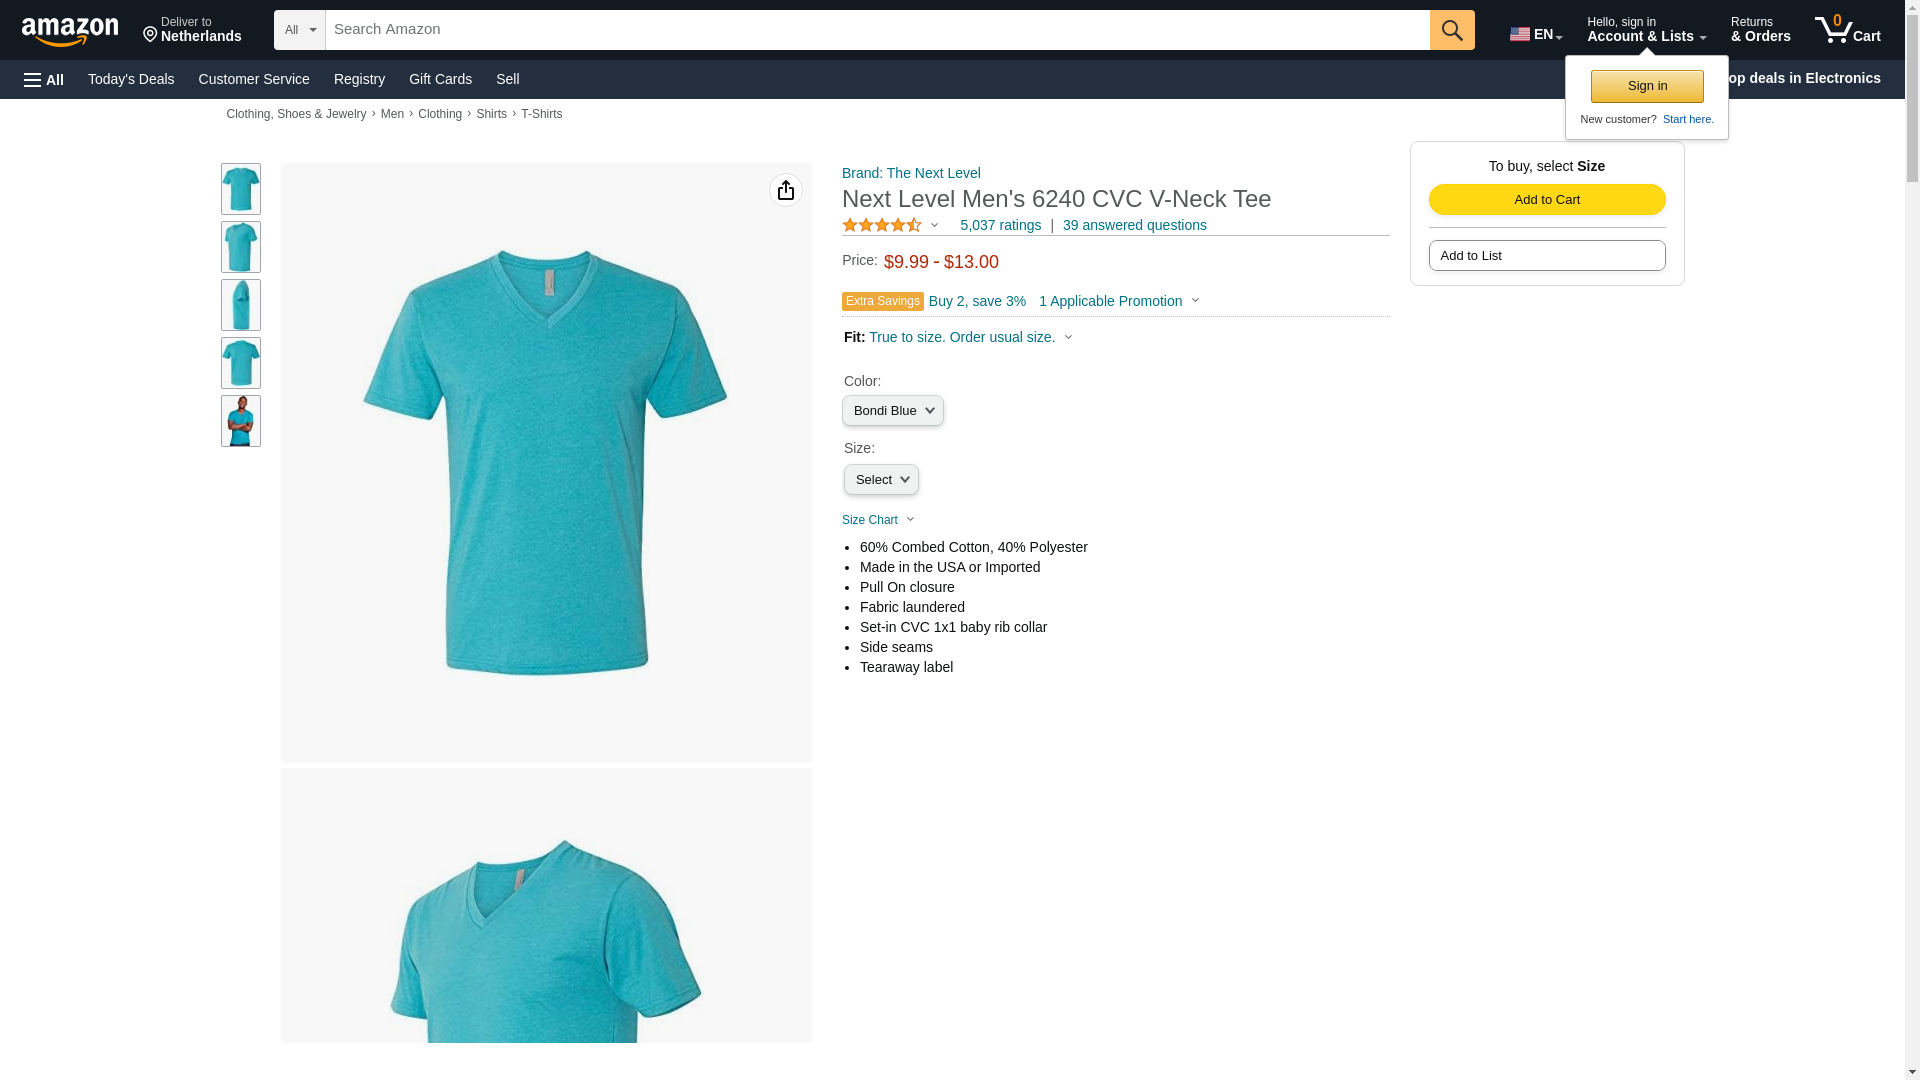The height and width of the screenshot is (1080, 1920).
Task: Click the star rating icons
Action: pos(881,225)
